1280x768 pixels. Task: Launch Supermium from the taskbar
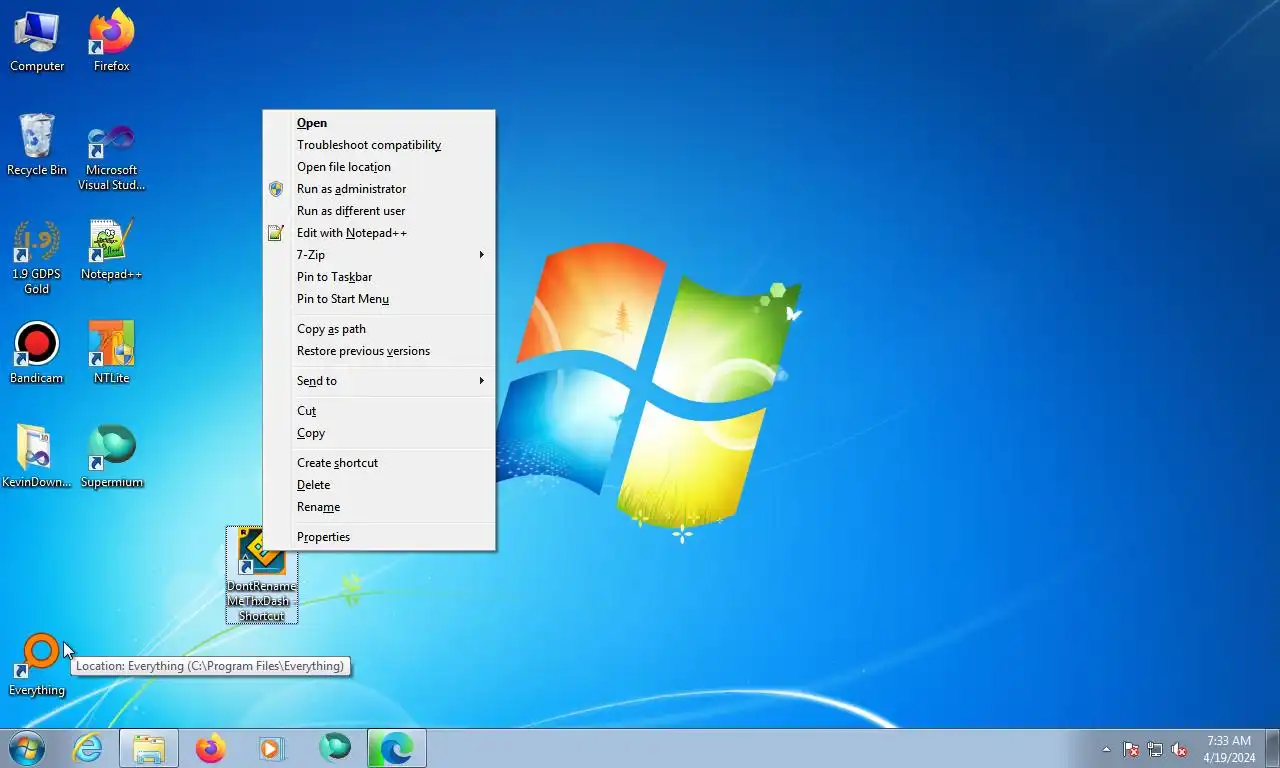click(x=334, y=748)
